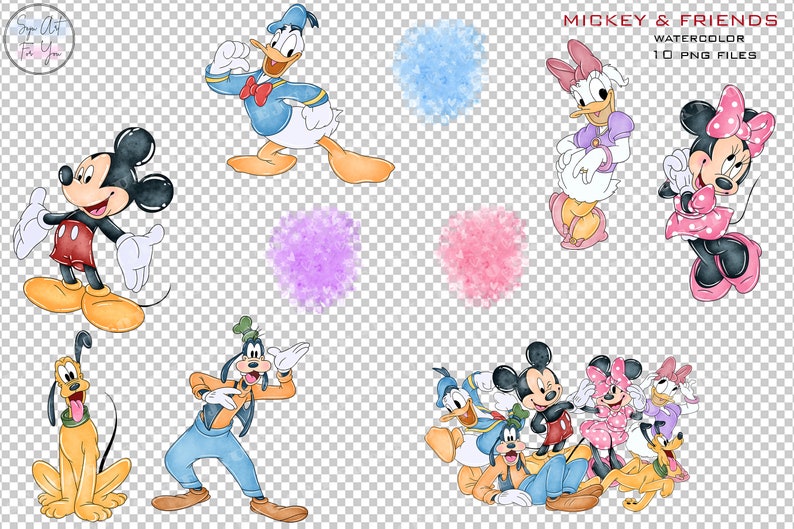Image resolution: width=794 pixels, height=529 pixels.
Task: Click the circular Sign Art For You logo
Action: 39,38
